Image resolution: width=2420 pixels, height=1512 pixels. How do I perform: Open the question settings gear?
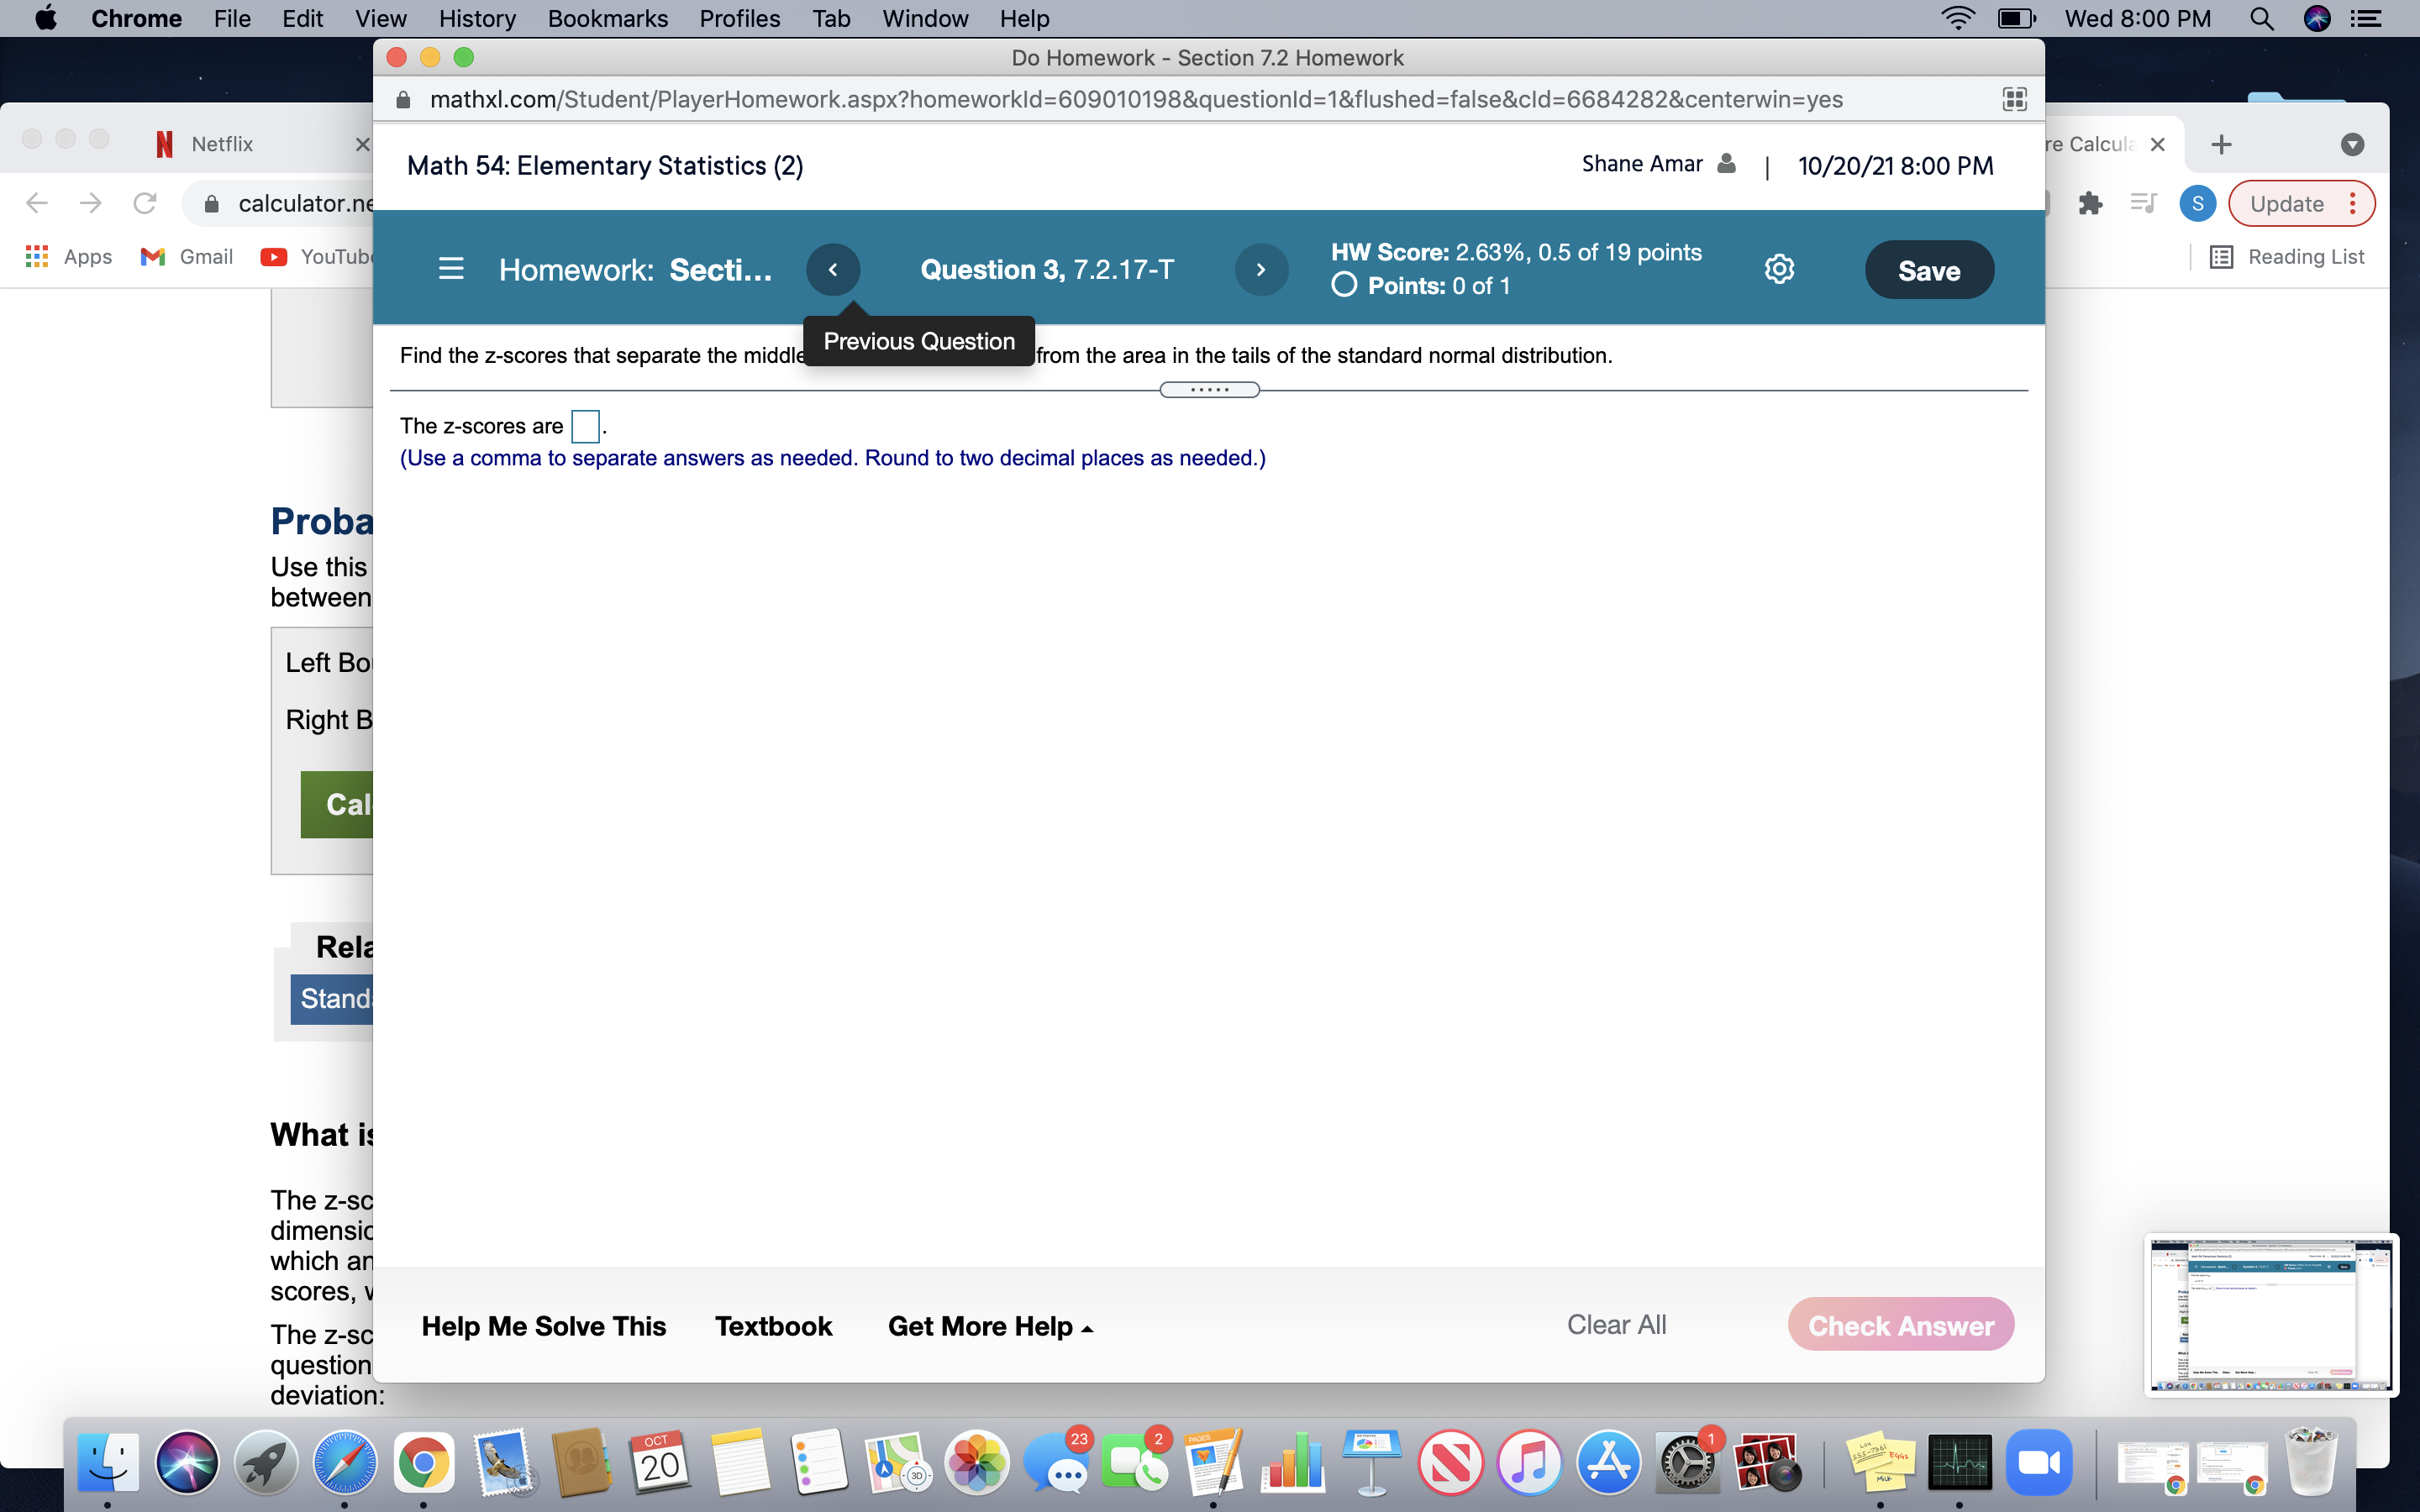[1780, 268]
